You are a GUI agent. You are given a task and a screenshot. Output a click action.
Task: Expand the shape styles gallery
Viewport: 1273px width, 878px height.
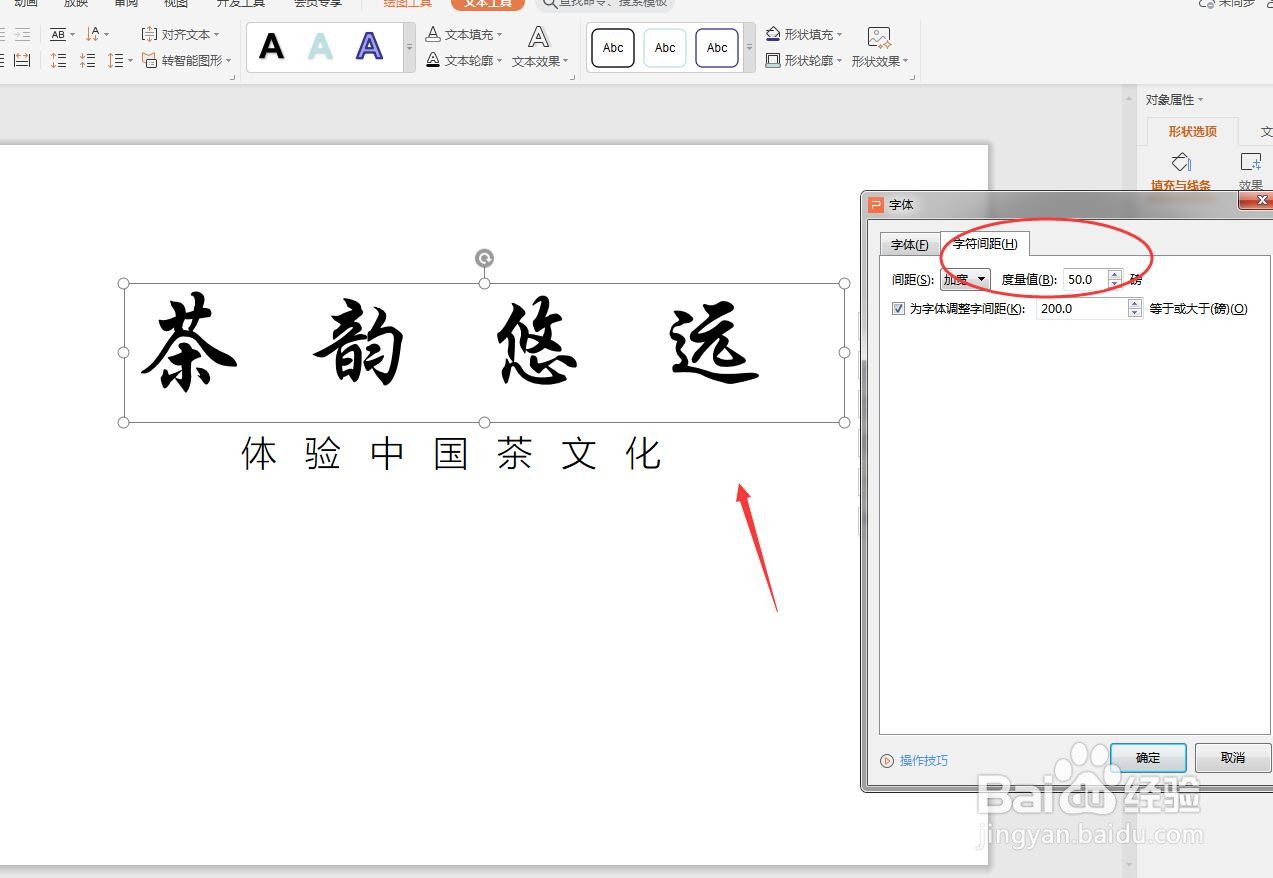749,47
